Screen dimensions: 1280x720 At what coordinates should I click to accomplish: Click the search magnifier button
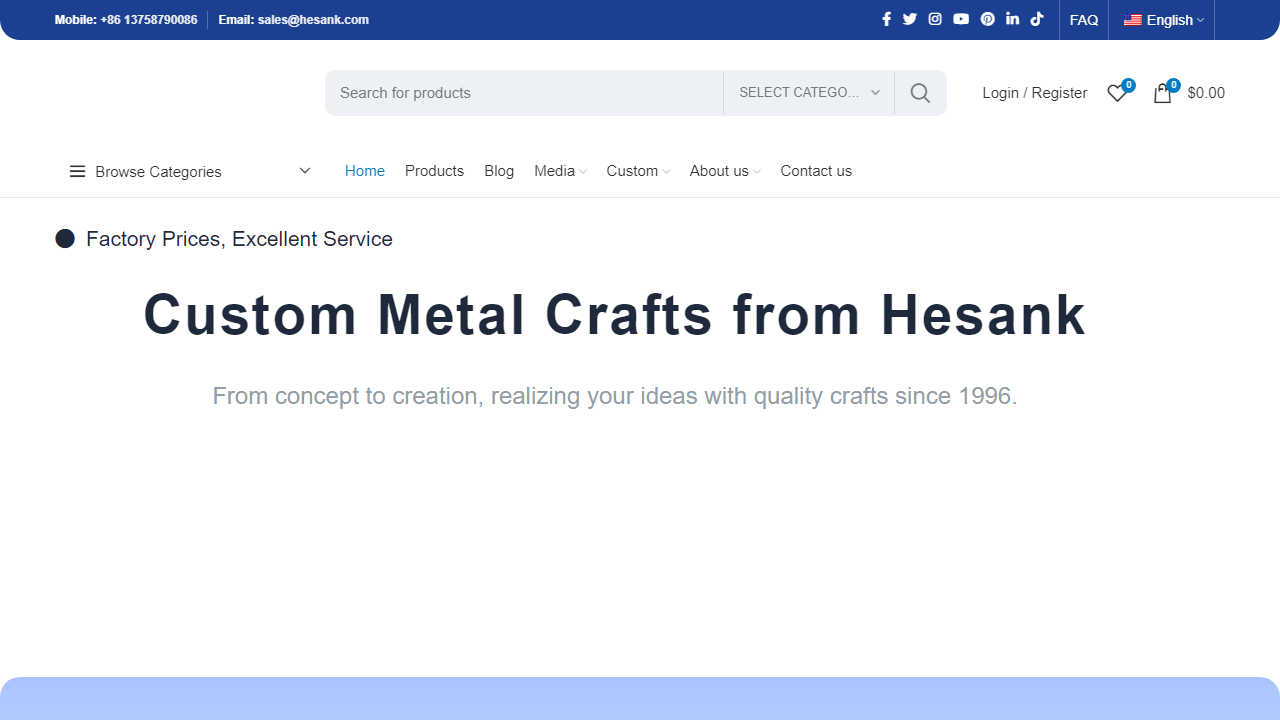[x=921, y=93]
